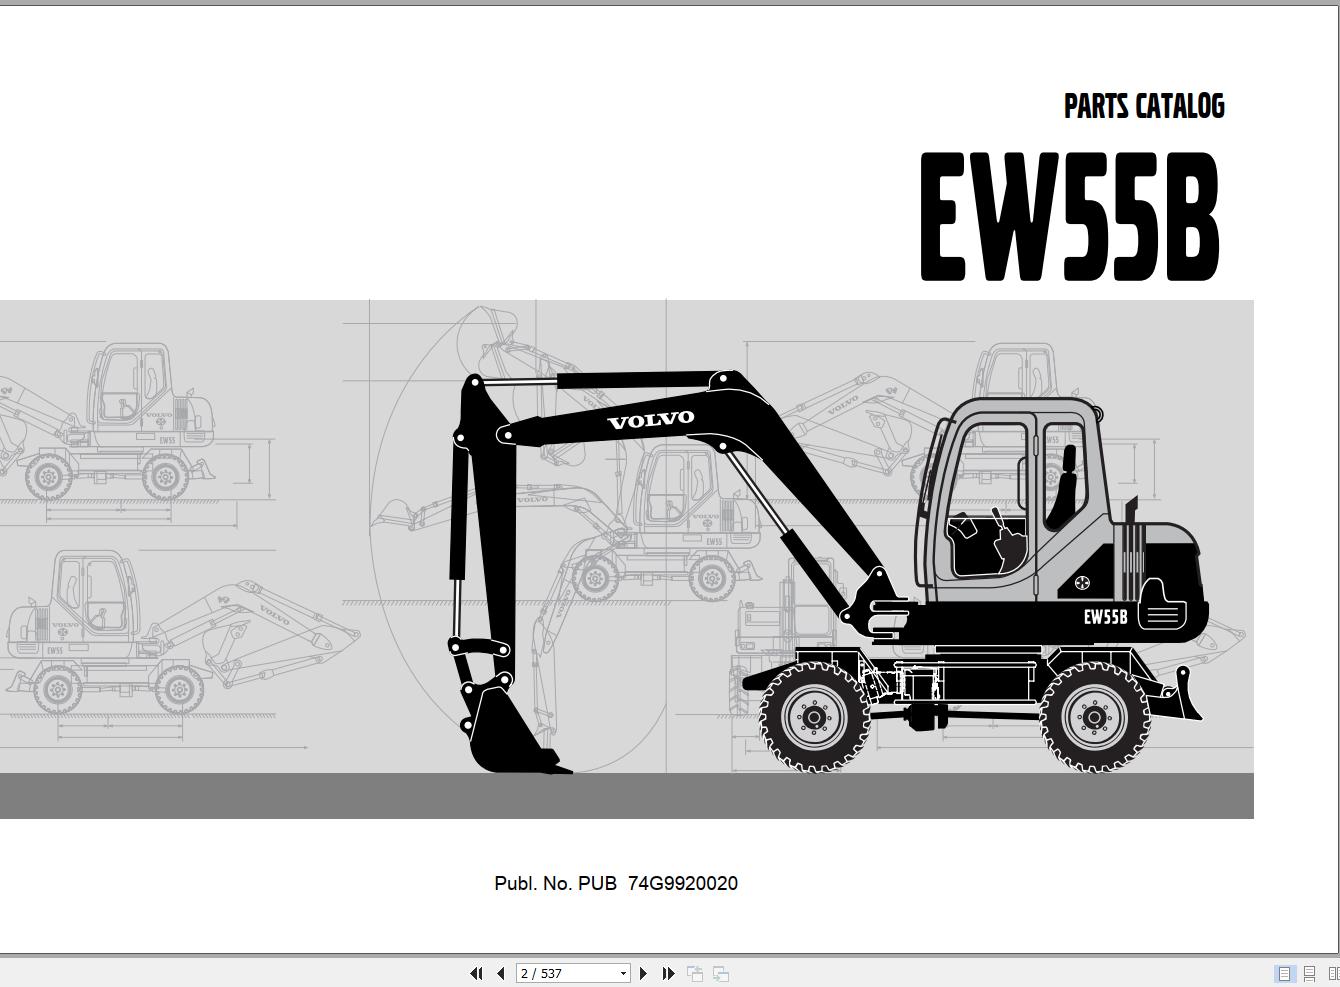Screen dimensions: 1340x987
Task: Toggle continuous page scrolling mode
Action: point(1309,973)
